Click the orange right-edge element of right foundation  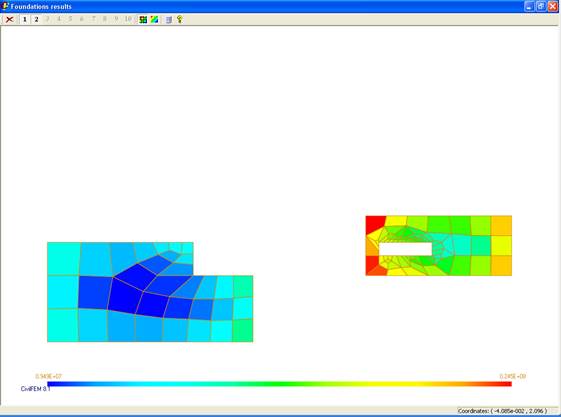click(x=501, y=226)
